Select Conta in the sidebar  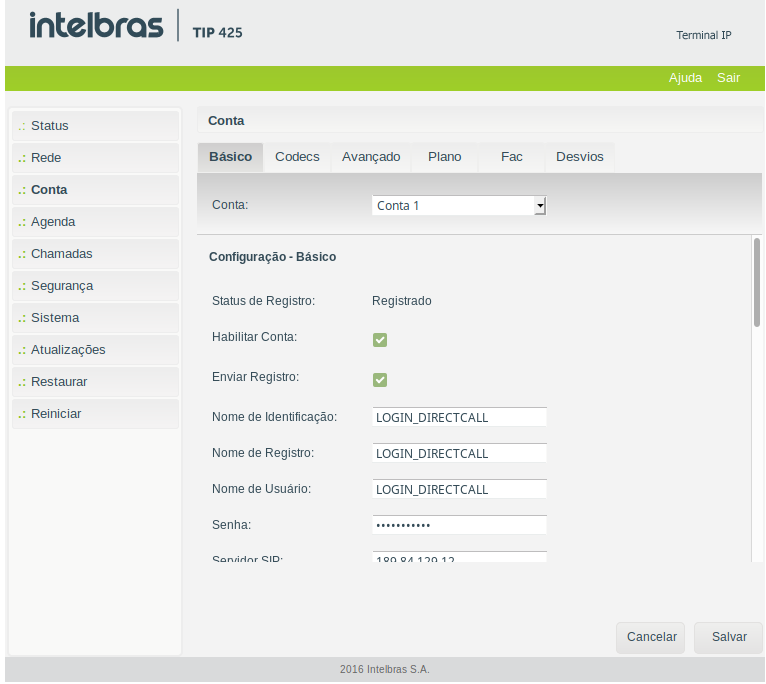tap(96, 190)
